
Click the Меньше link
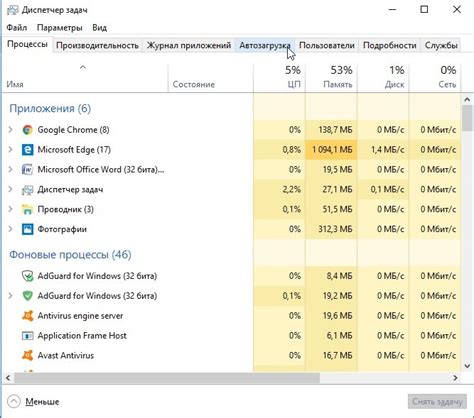tap(42, 402)
